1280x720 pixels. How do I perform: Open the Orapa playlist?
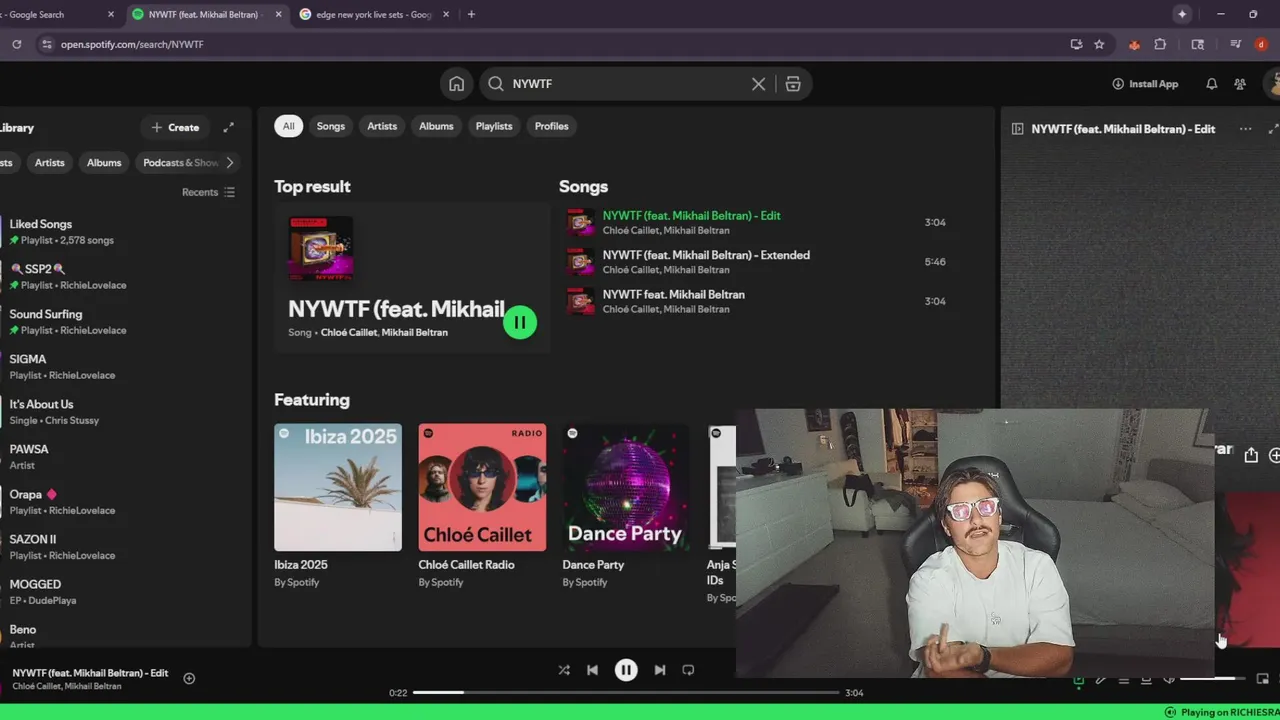coord(122,502)
